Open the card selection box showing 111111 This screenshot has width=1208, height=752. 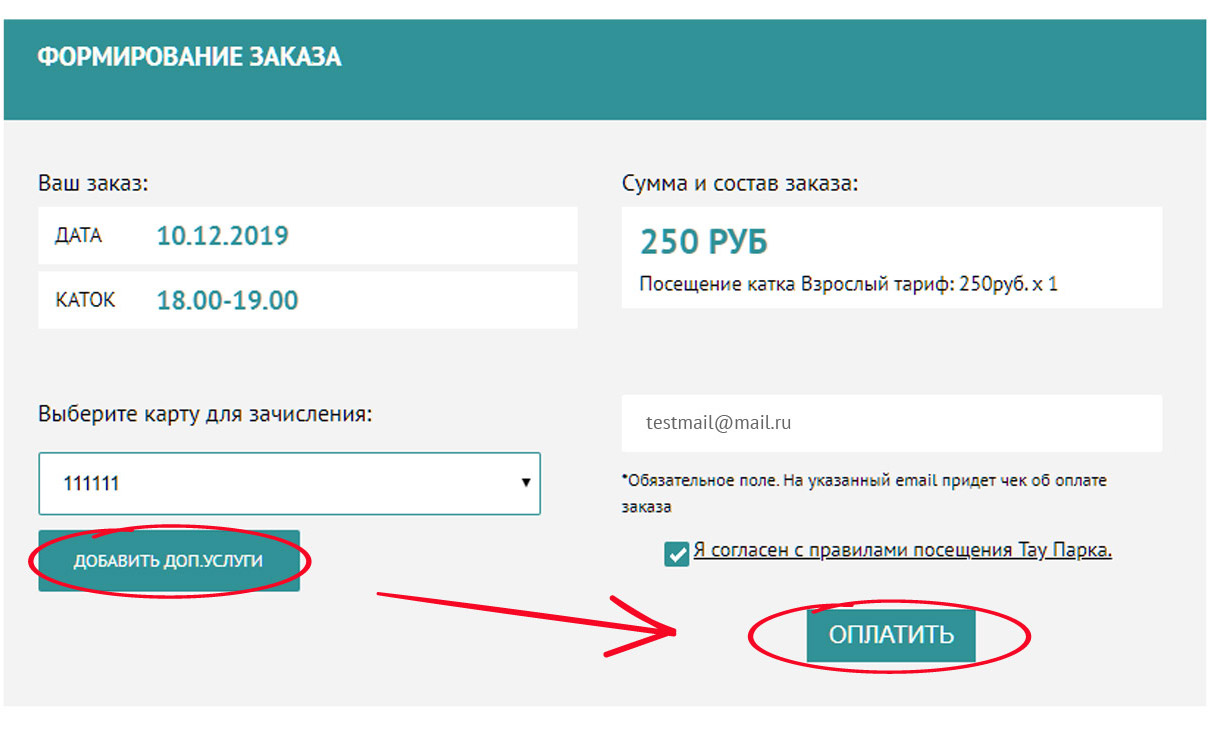pyautogui.click(x=290, y=484)
